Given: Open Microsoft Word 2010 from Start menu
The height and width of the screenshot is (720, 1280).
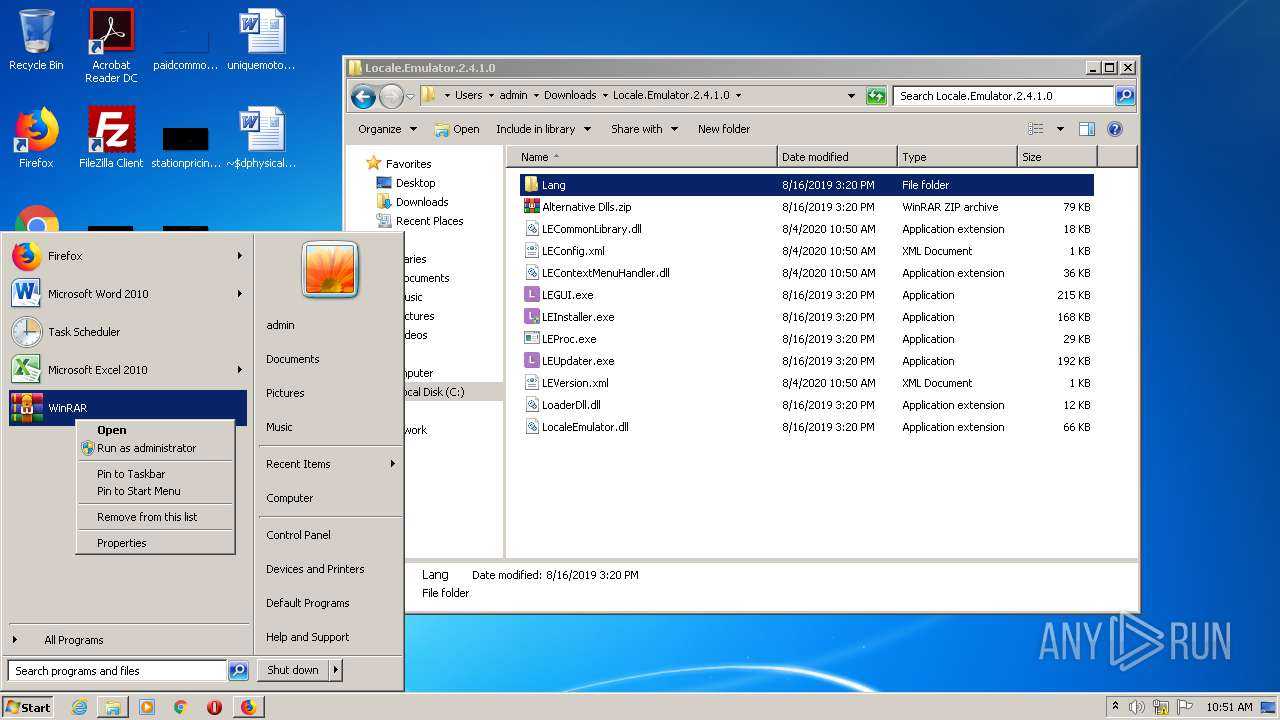Looking at the screenshot, I should [x=127, y=294].
